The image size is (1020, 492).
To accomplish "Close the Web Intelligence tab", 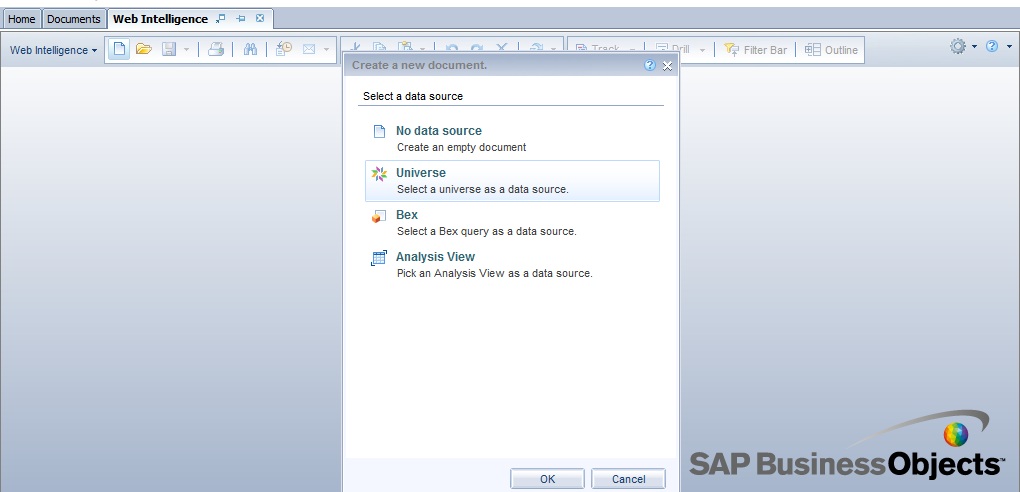I will tap(260, 18).
